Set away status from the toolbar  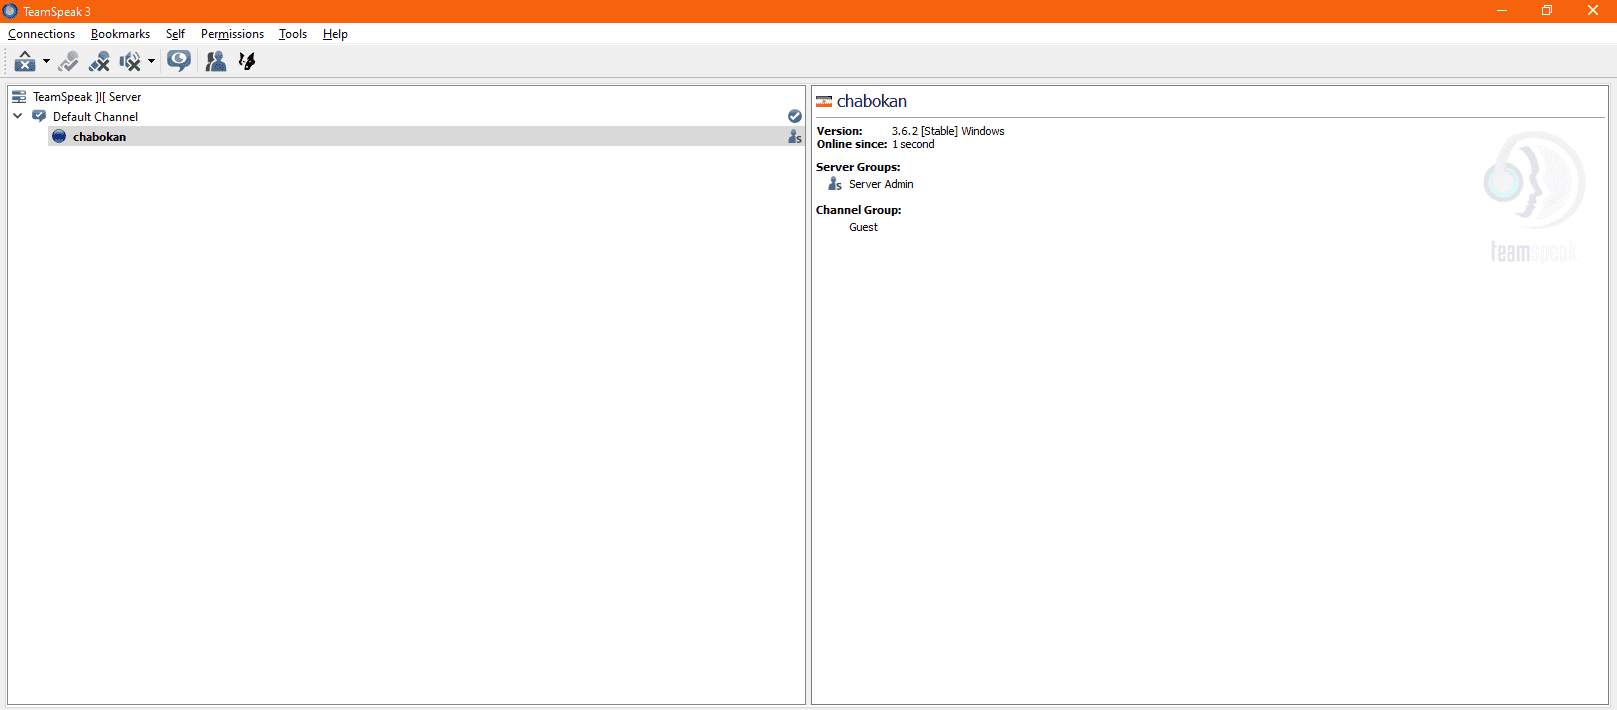pyautogui.click(x=25, y=62)
